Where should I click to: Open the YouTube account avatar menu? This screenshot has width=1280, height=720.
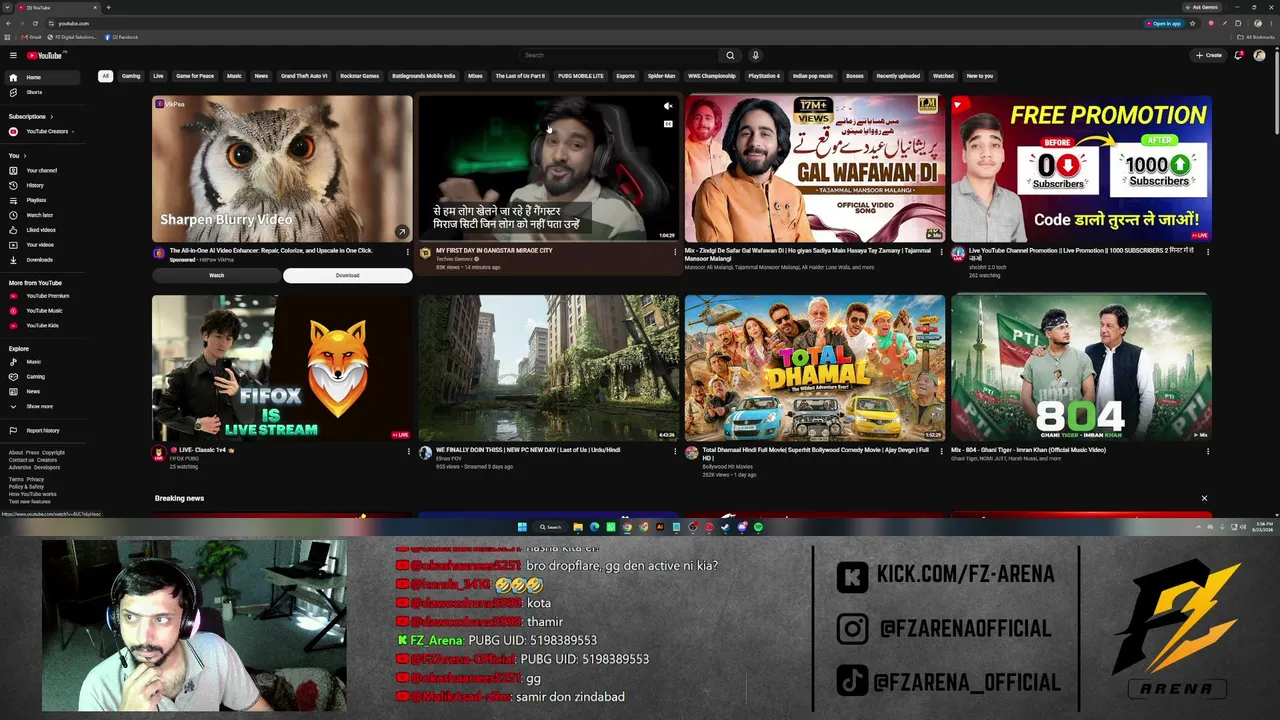1259,55
